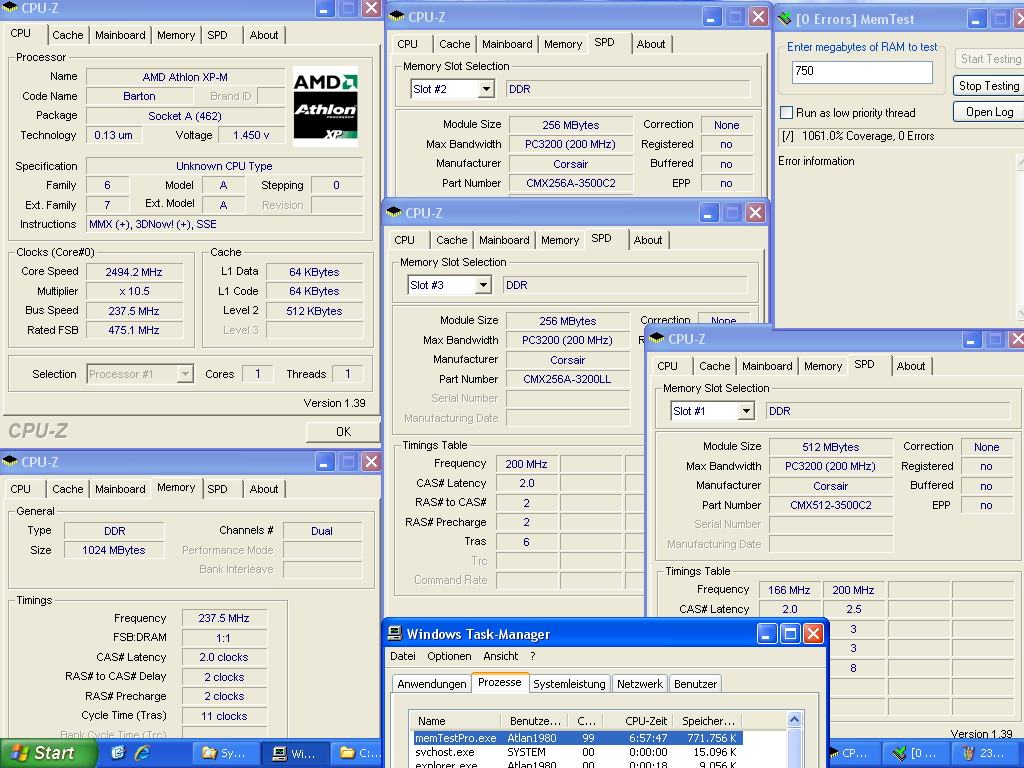Open the Wi... Task Manager taskbar button
The image size is (1024, 768).
pyautogui.click(x=295, y=753)
